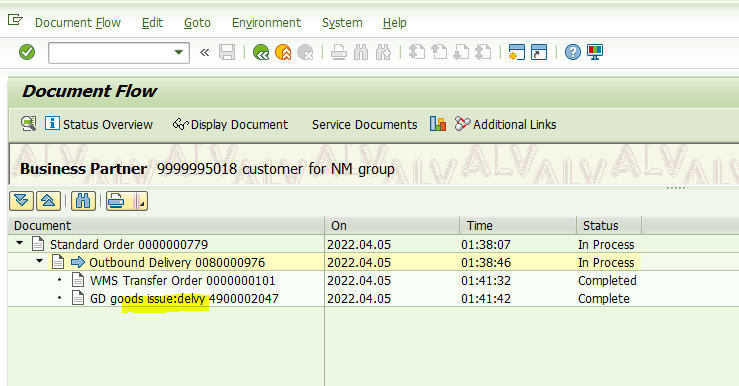Click the Completed status of WMS Transfer Order
This screenshot has height=386, width=739.
coord(607,281)
